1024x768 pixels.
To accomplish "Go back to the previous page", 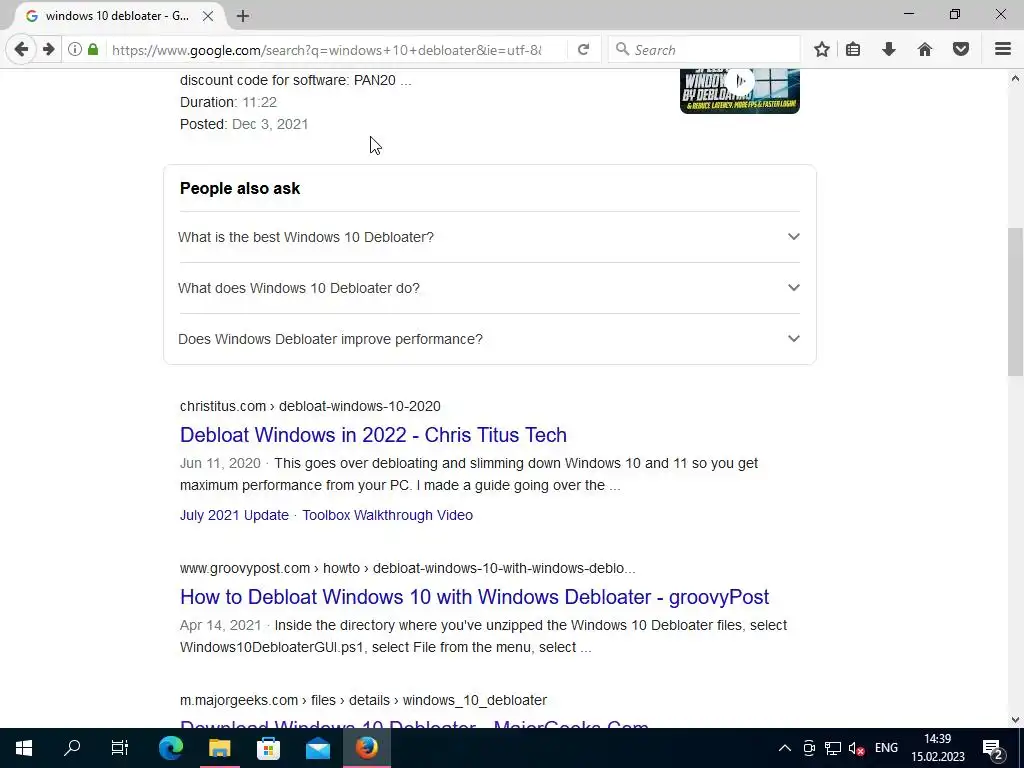I will (21, 50).
